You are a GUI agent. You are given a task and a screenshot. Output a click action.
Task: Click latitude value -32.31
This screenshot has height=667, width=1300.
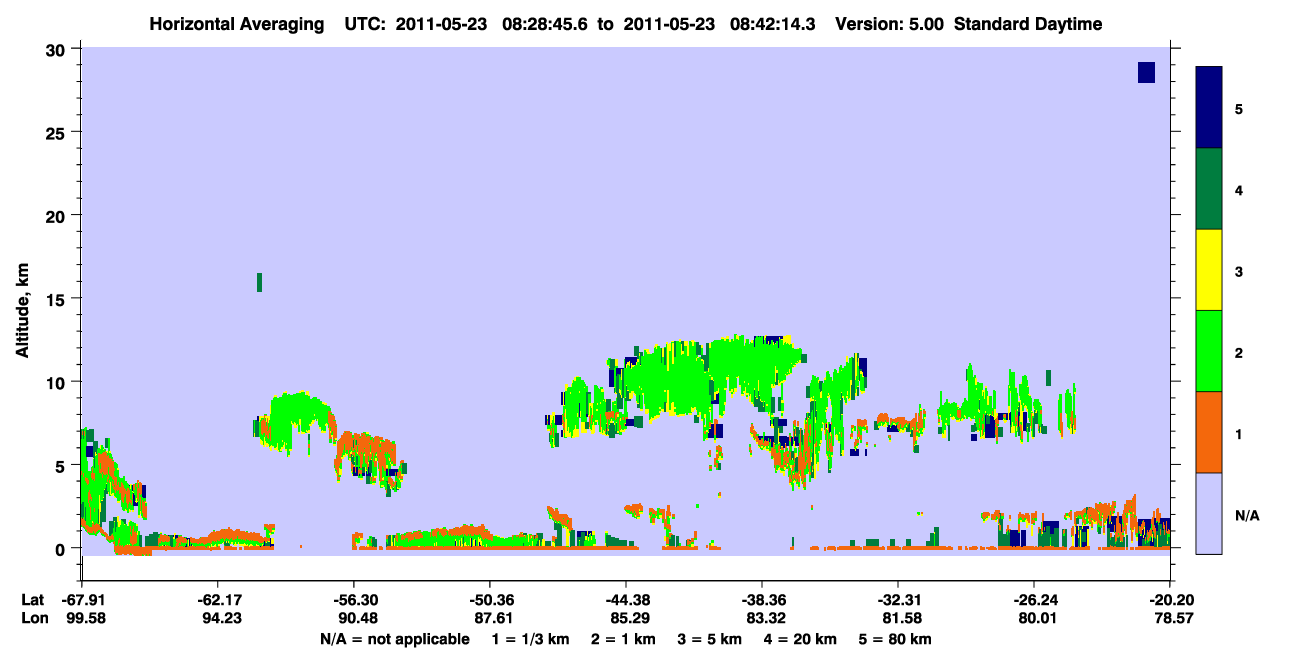click(x=898, y=600)
